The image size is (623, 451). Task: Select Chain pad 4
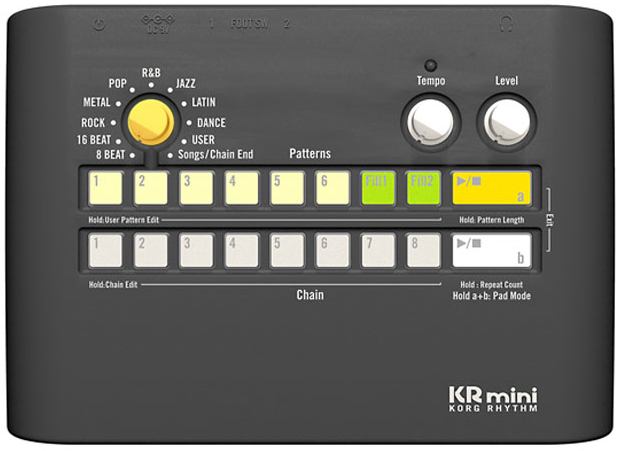click(x=242, y=250)
